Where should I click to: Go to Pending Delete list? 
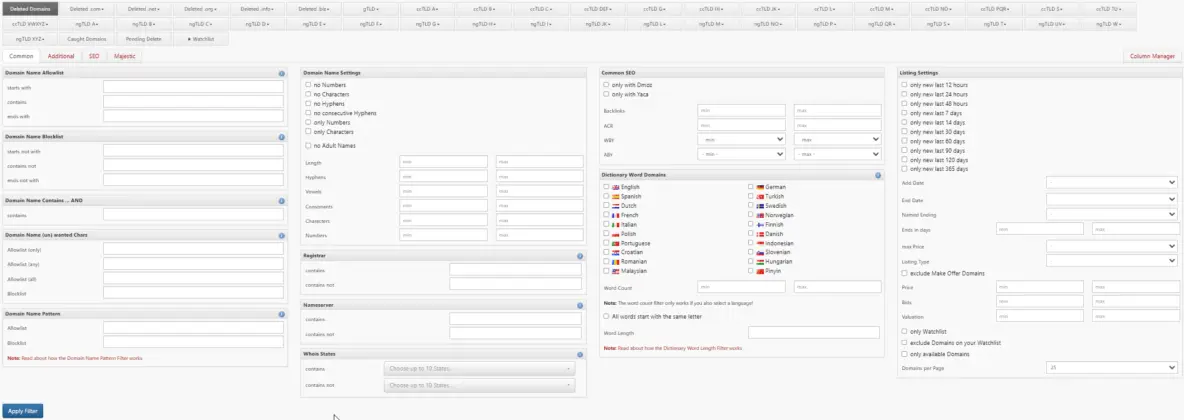click(143, 38)
